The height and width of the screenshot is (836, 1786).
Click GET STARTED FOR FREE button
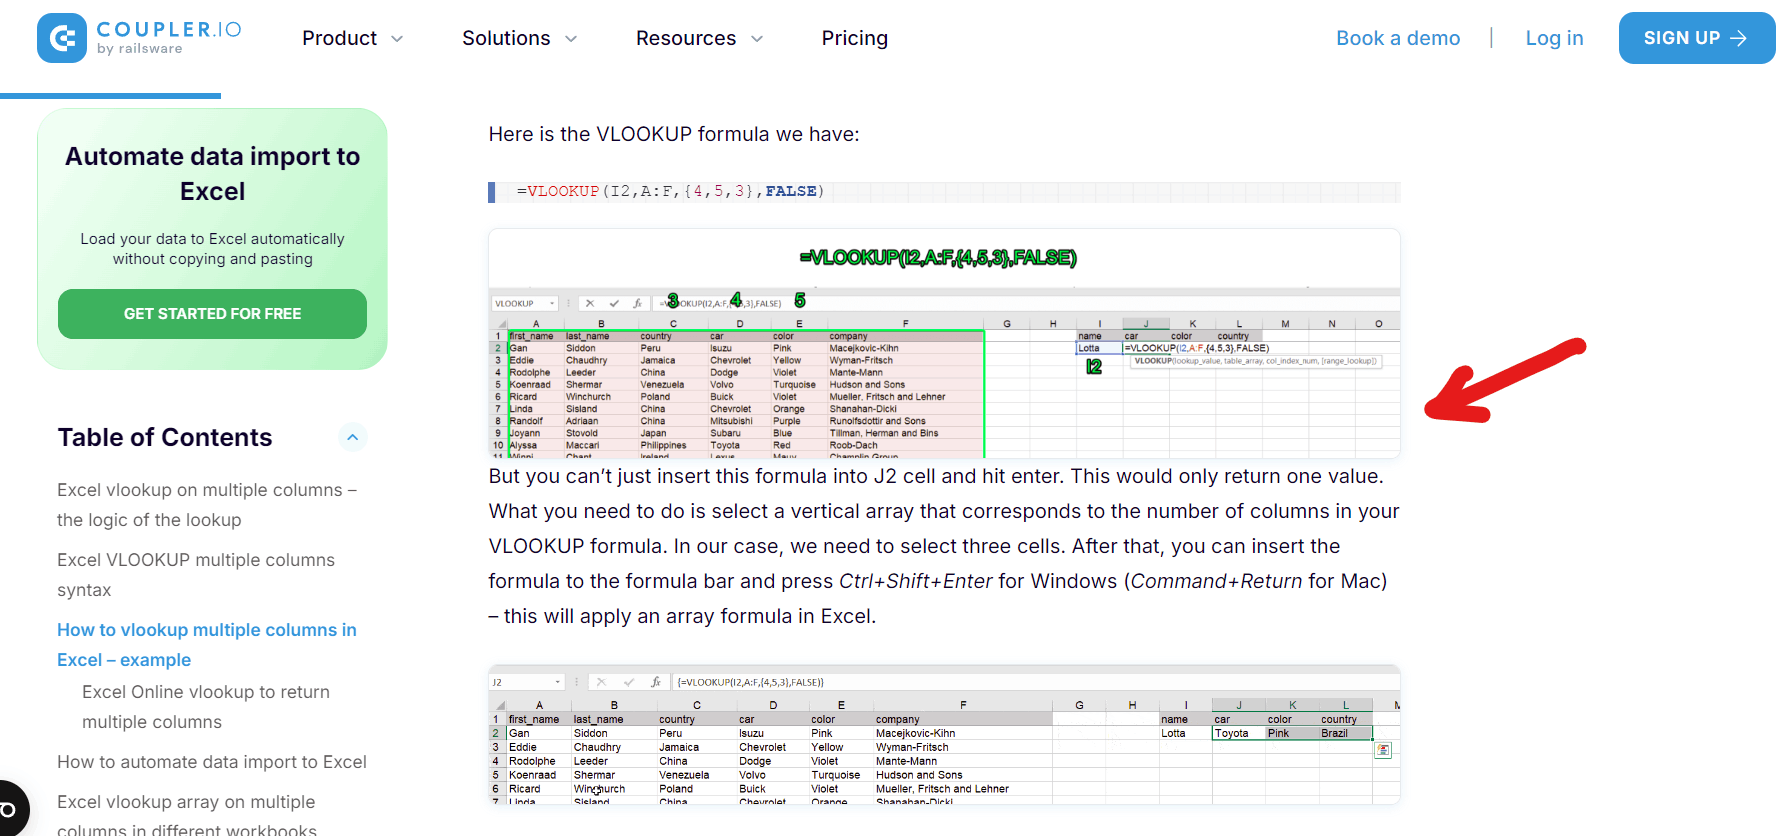pyautogui.click(x=212, y=314)
